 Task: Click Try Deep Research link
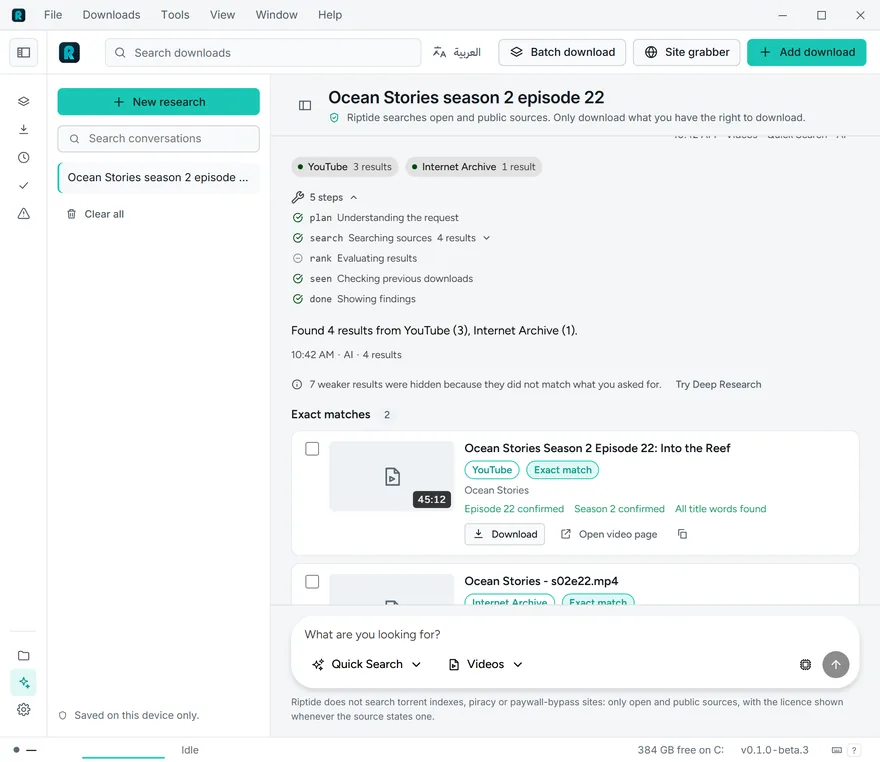coord(718,384)
